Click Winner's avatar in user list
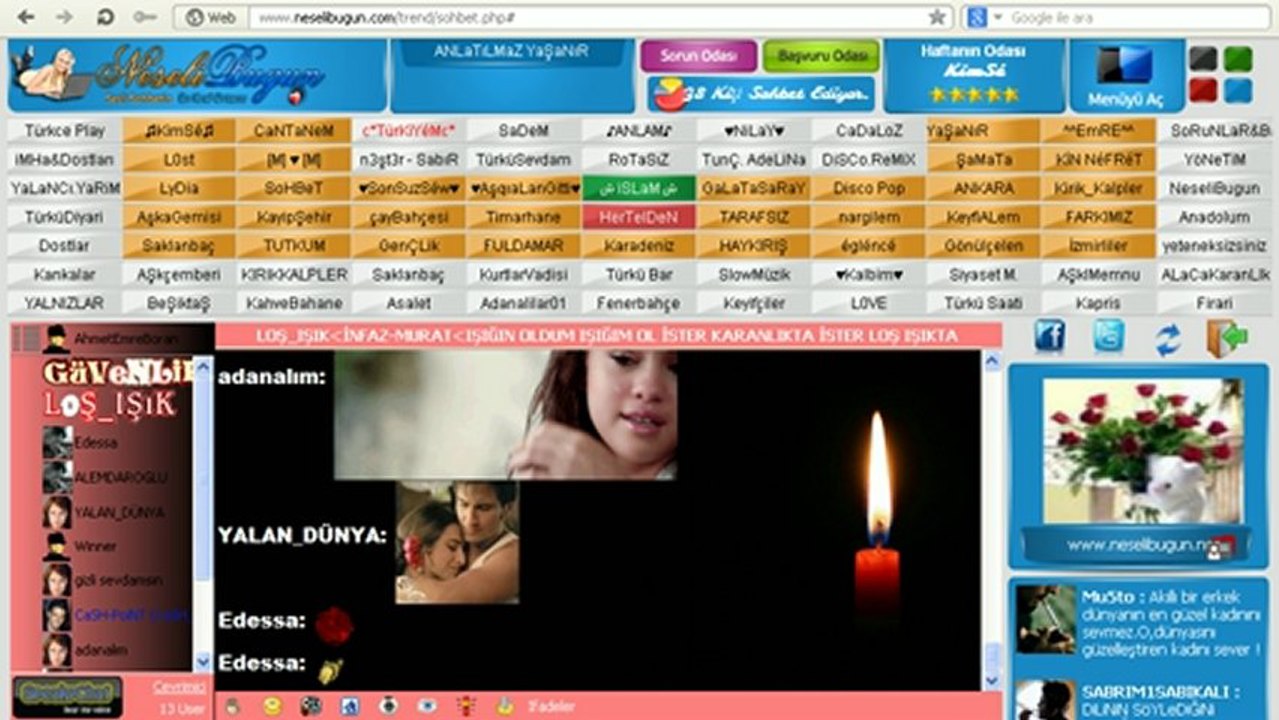Image resolution: width=1279 pixels, height=720 pixels. point(57,546)
